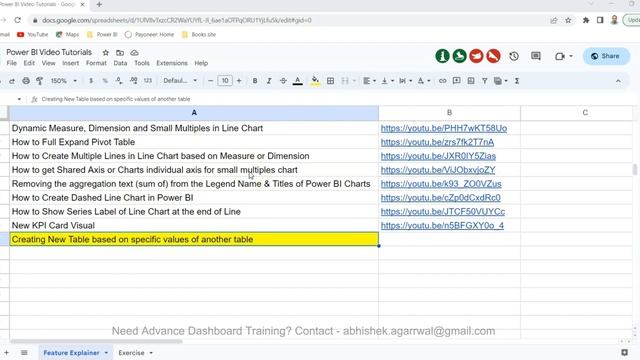Image resolution: width=640 pixels, height=360 pixels.
Task: Decrease decimal places icon
Action: [119, 81]
